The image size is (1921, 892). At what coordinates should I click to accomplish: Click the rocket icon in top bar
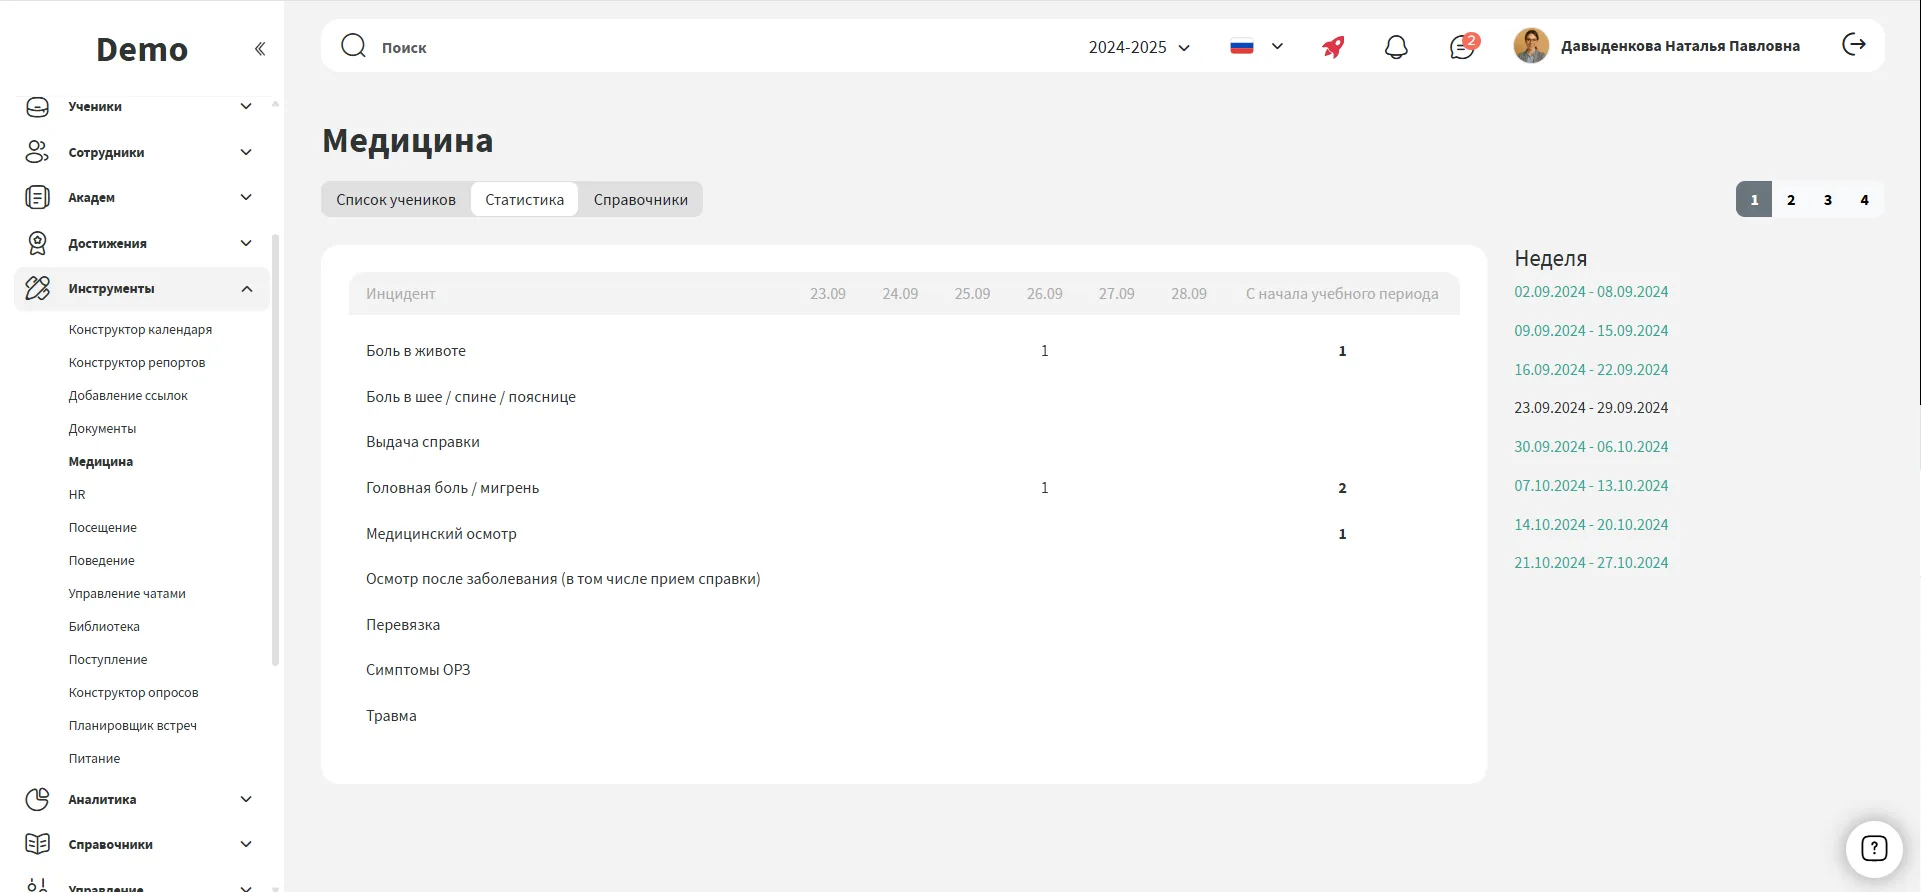(1333, 47)
